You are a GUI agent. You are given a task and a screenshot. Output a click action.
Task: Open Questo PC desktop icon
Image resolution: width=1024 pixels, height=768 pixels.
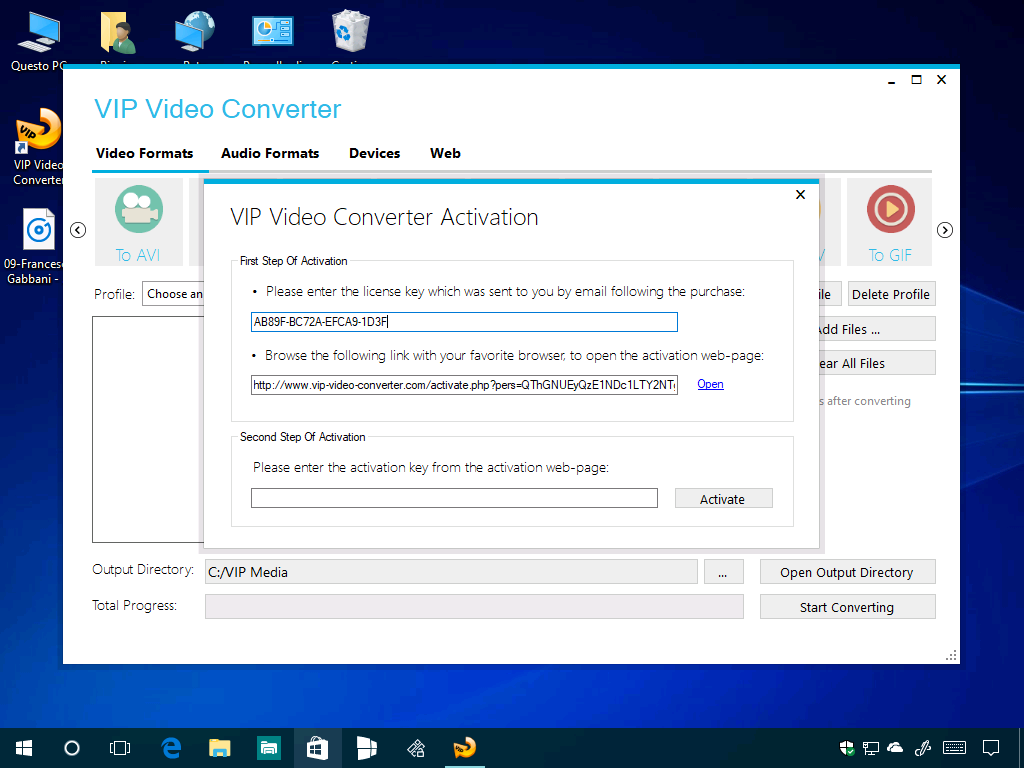pos(38,40)
